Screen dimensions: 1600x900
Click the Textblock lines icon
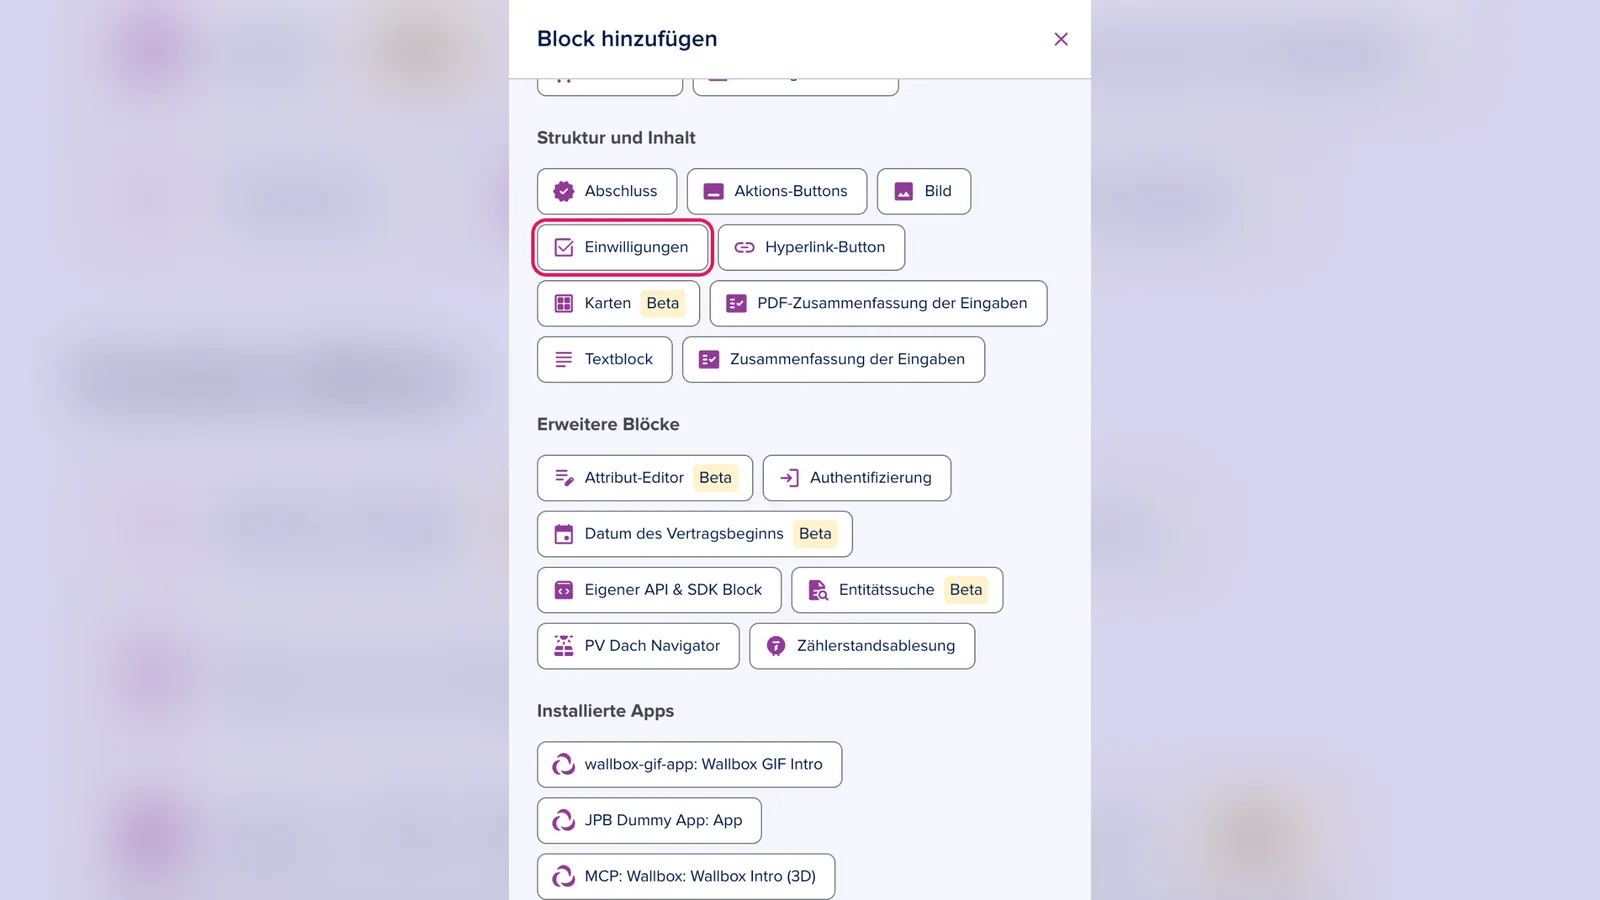click(x=564, y=359)
